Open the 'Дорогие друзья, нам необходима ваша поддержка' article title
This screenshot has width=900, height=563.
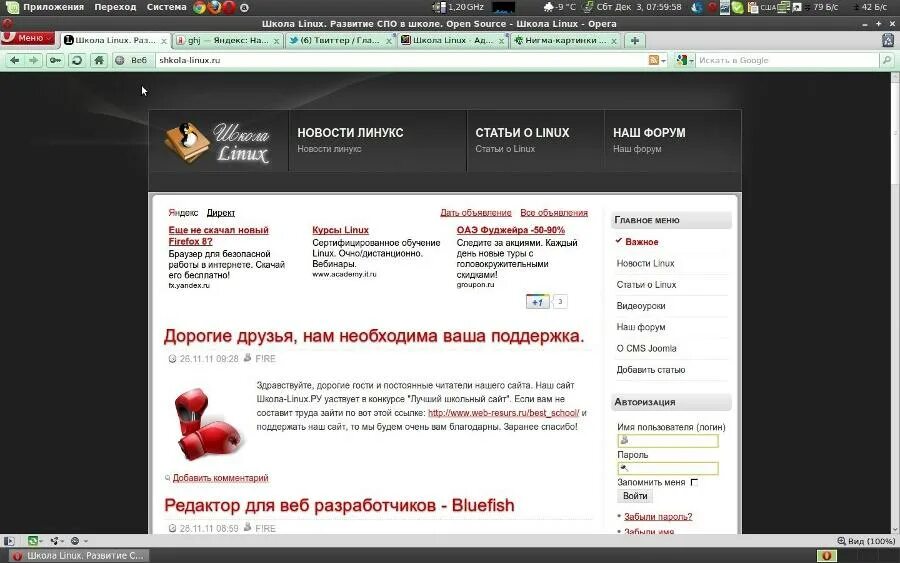[374, 336]
